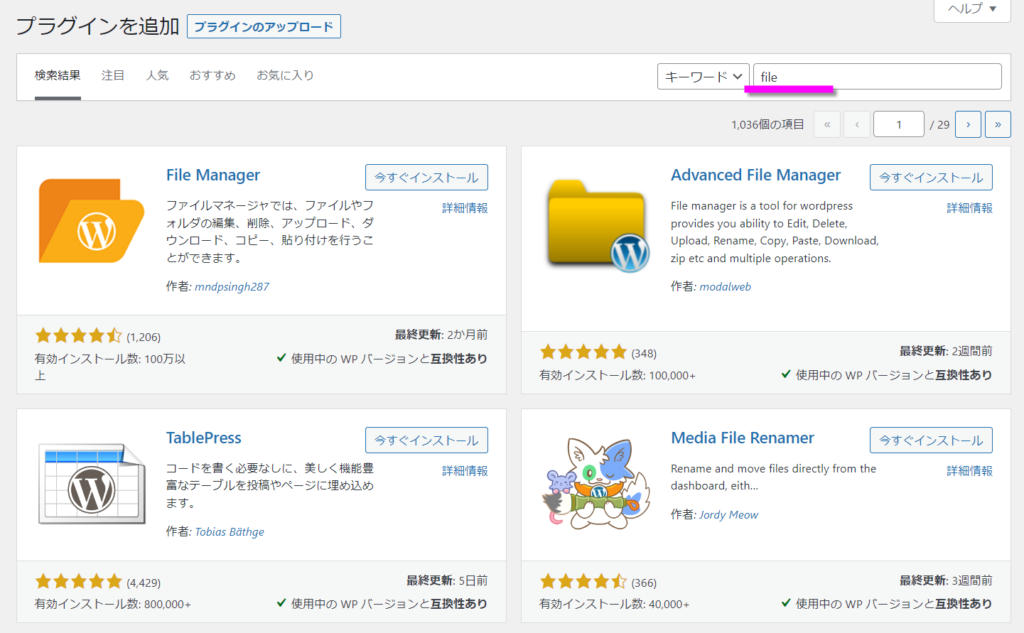This screenshot has width=1024, height=633.
Task: Click the current page number field
Action: pos(899,124)
